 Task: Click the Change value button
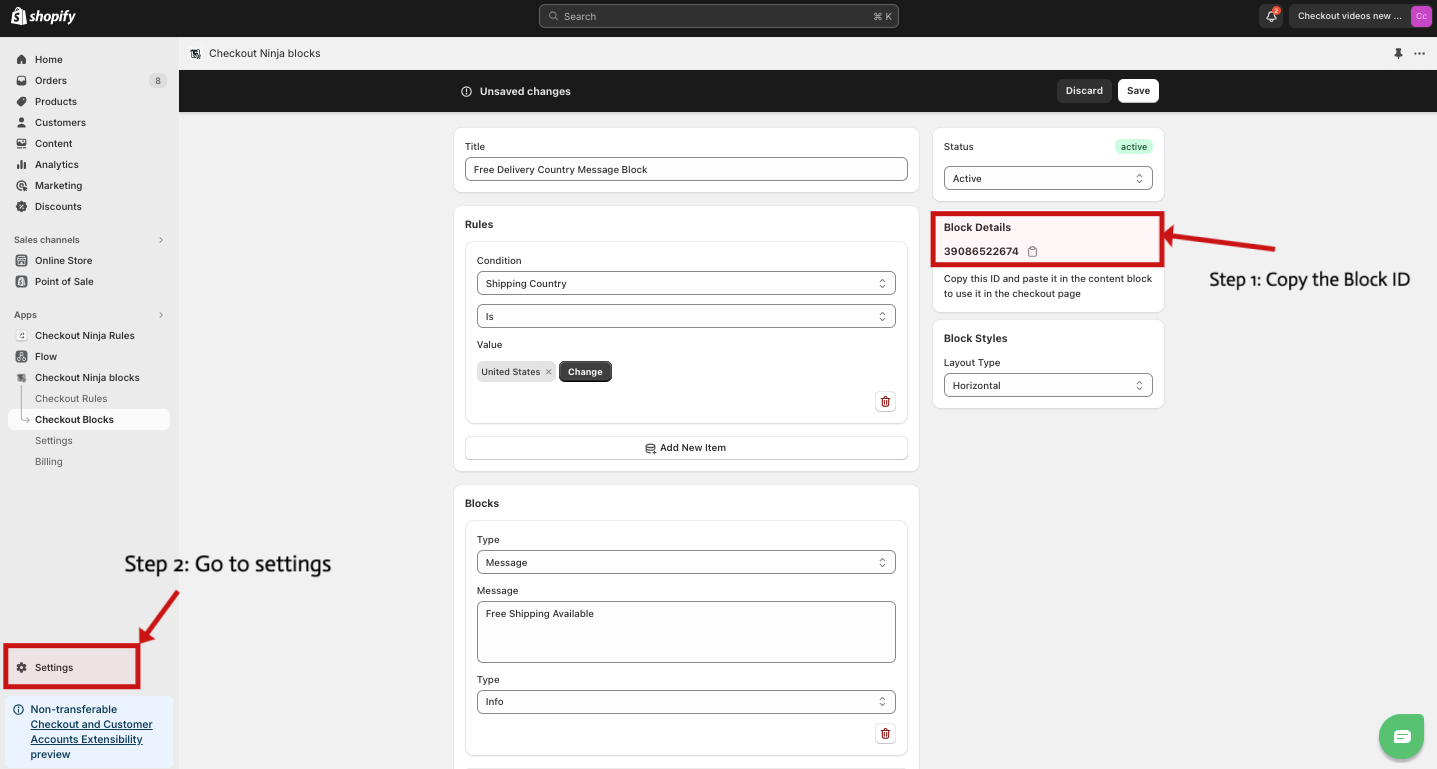[585, 372]
